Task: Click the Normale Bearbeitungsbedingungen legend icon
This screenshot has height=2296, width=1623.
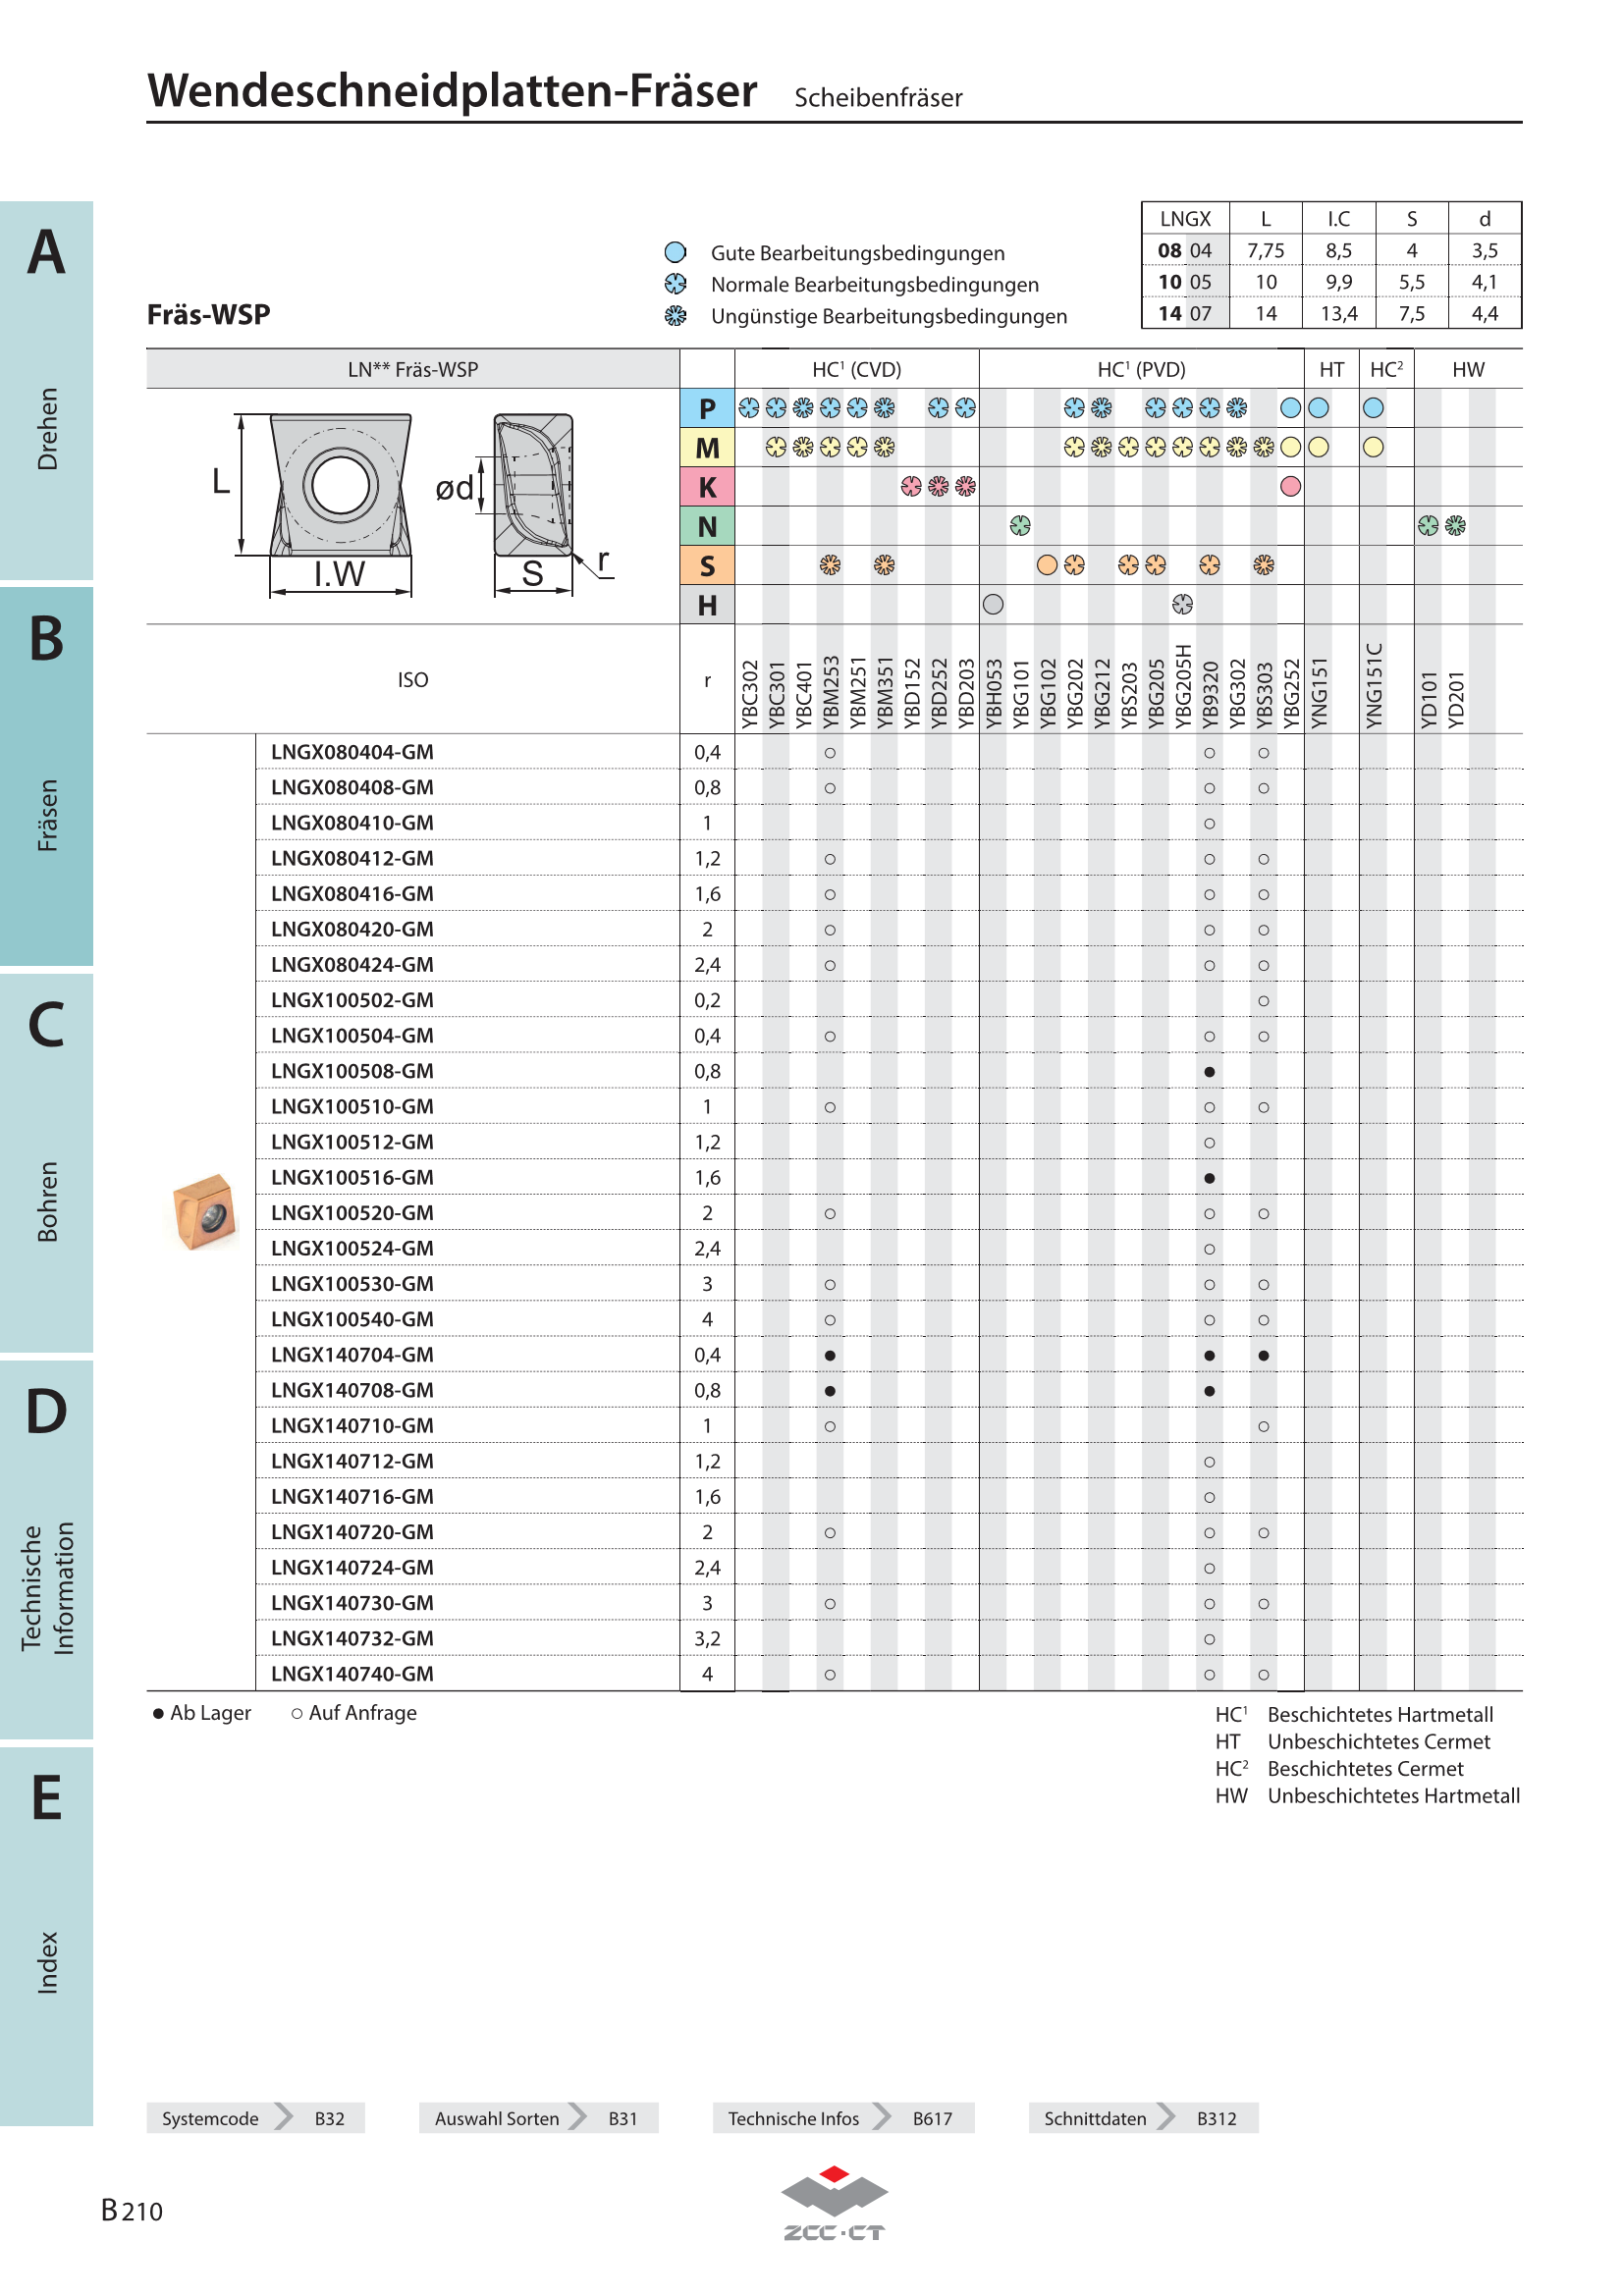Action: point(675,284)
